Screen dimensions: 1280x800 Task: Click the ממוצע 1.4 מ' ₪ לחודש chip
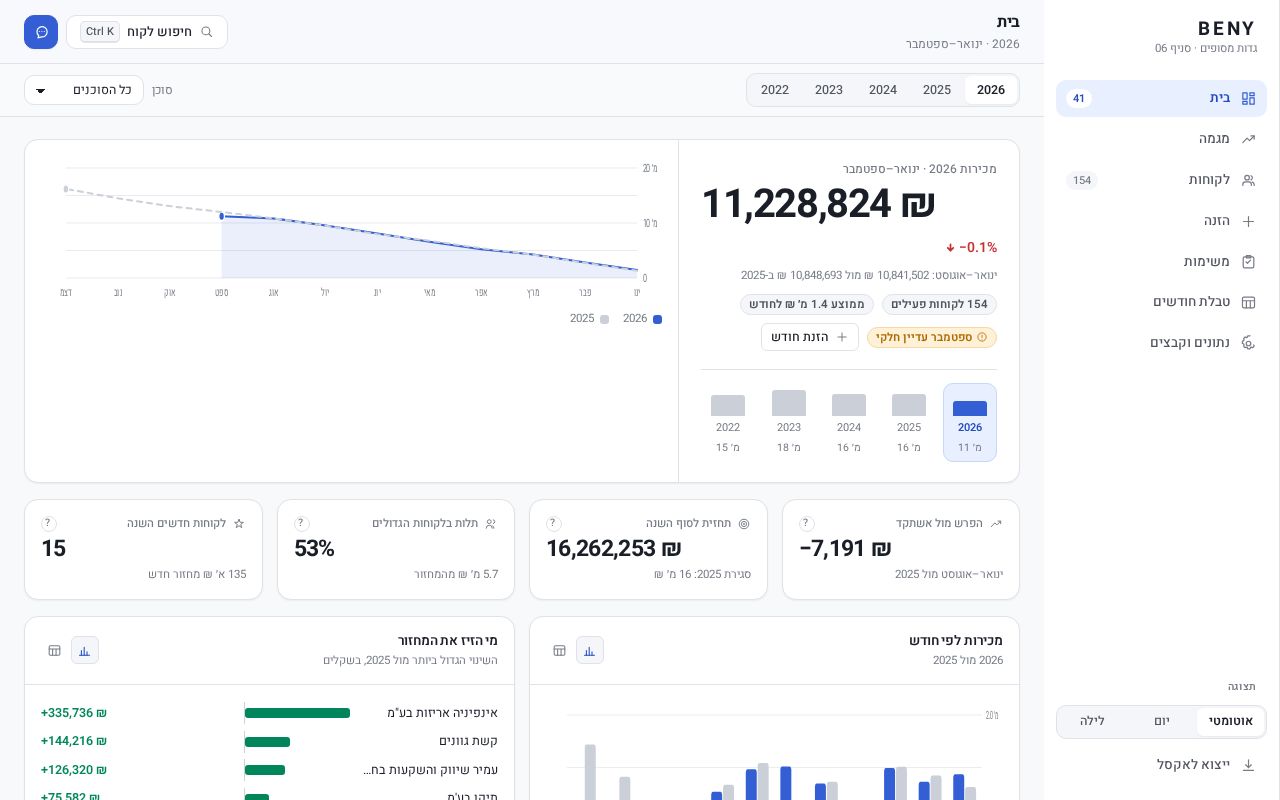click(807, 304)
